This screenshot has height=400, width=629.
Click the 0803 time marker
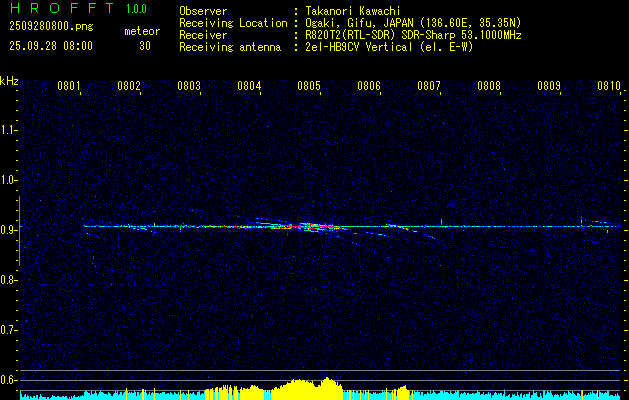tap(189, 86)
